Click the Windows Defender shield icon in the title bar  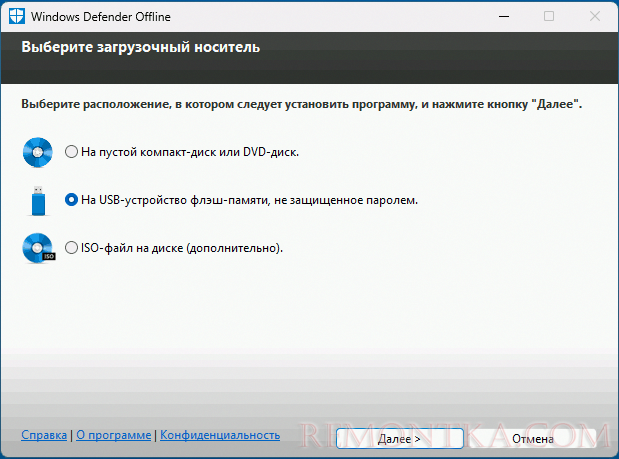(17, 16)
